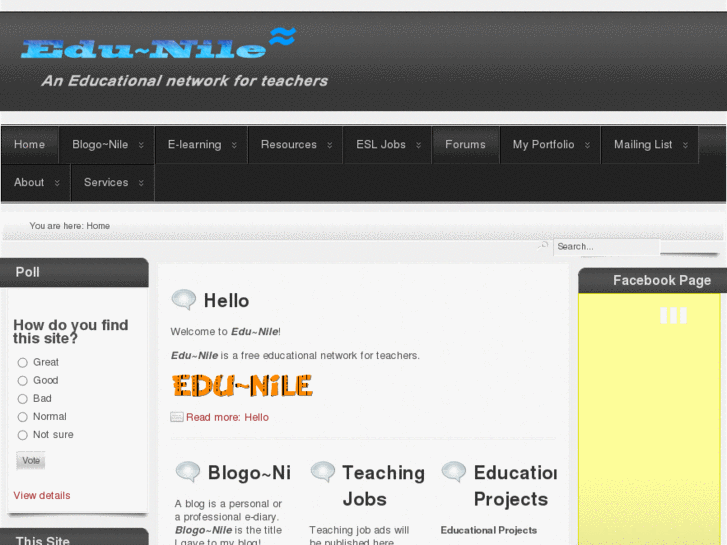Viewport: 727px width, 545px height.
Task: Click the Facebook Page loading indicator
Action: pyautogui.click(x=673, y=315)
